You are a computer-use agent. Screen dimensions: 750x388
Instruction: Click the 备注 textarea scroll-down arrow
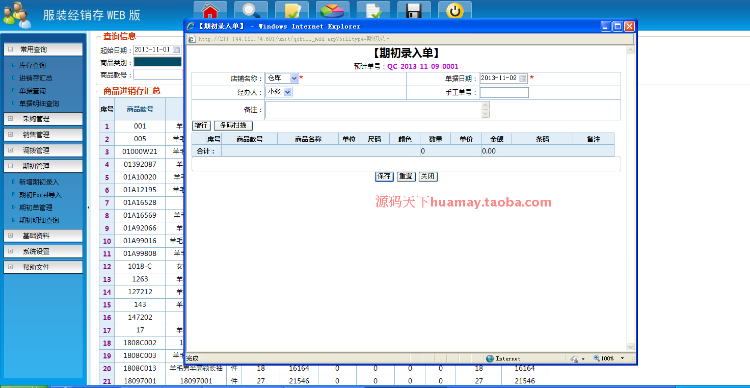pyautogui.click(x=485, y=115)
